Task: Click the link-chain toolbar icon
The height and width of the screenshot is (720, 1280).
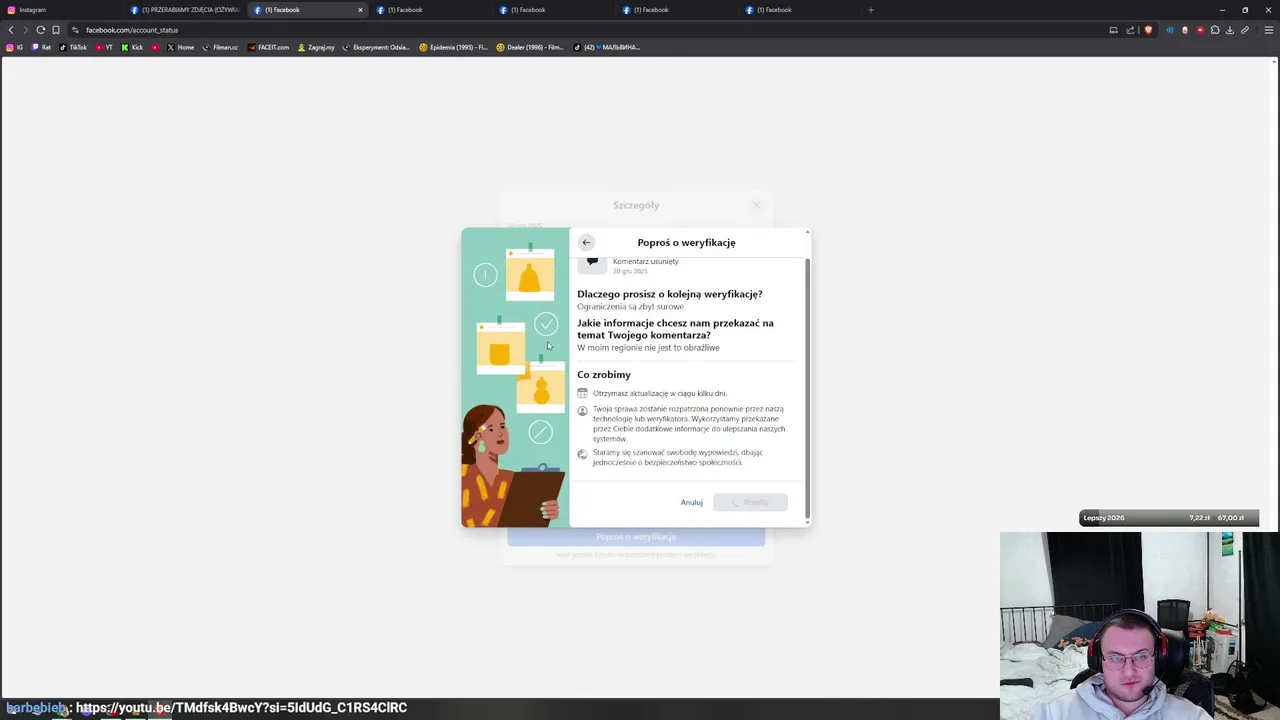Action: [1245, 30]
